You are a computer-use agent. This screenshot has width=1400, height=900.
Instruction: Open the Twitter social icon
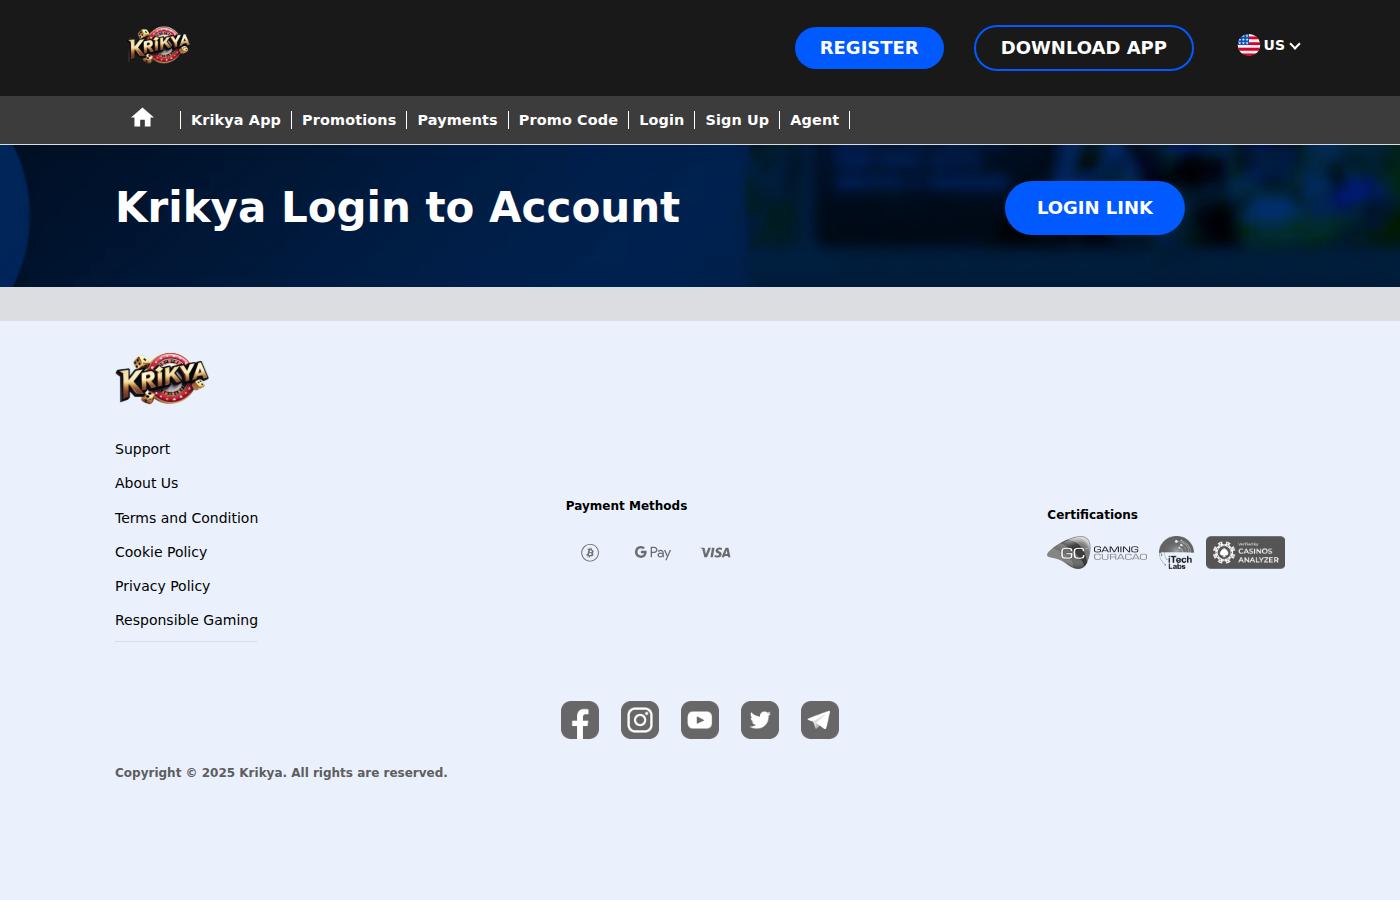[x=760, y=720]
